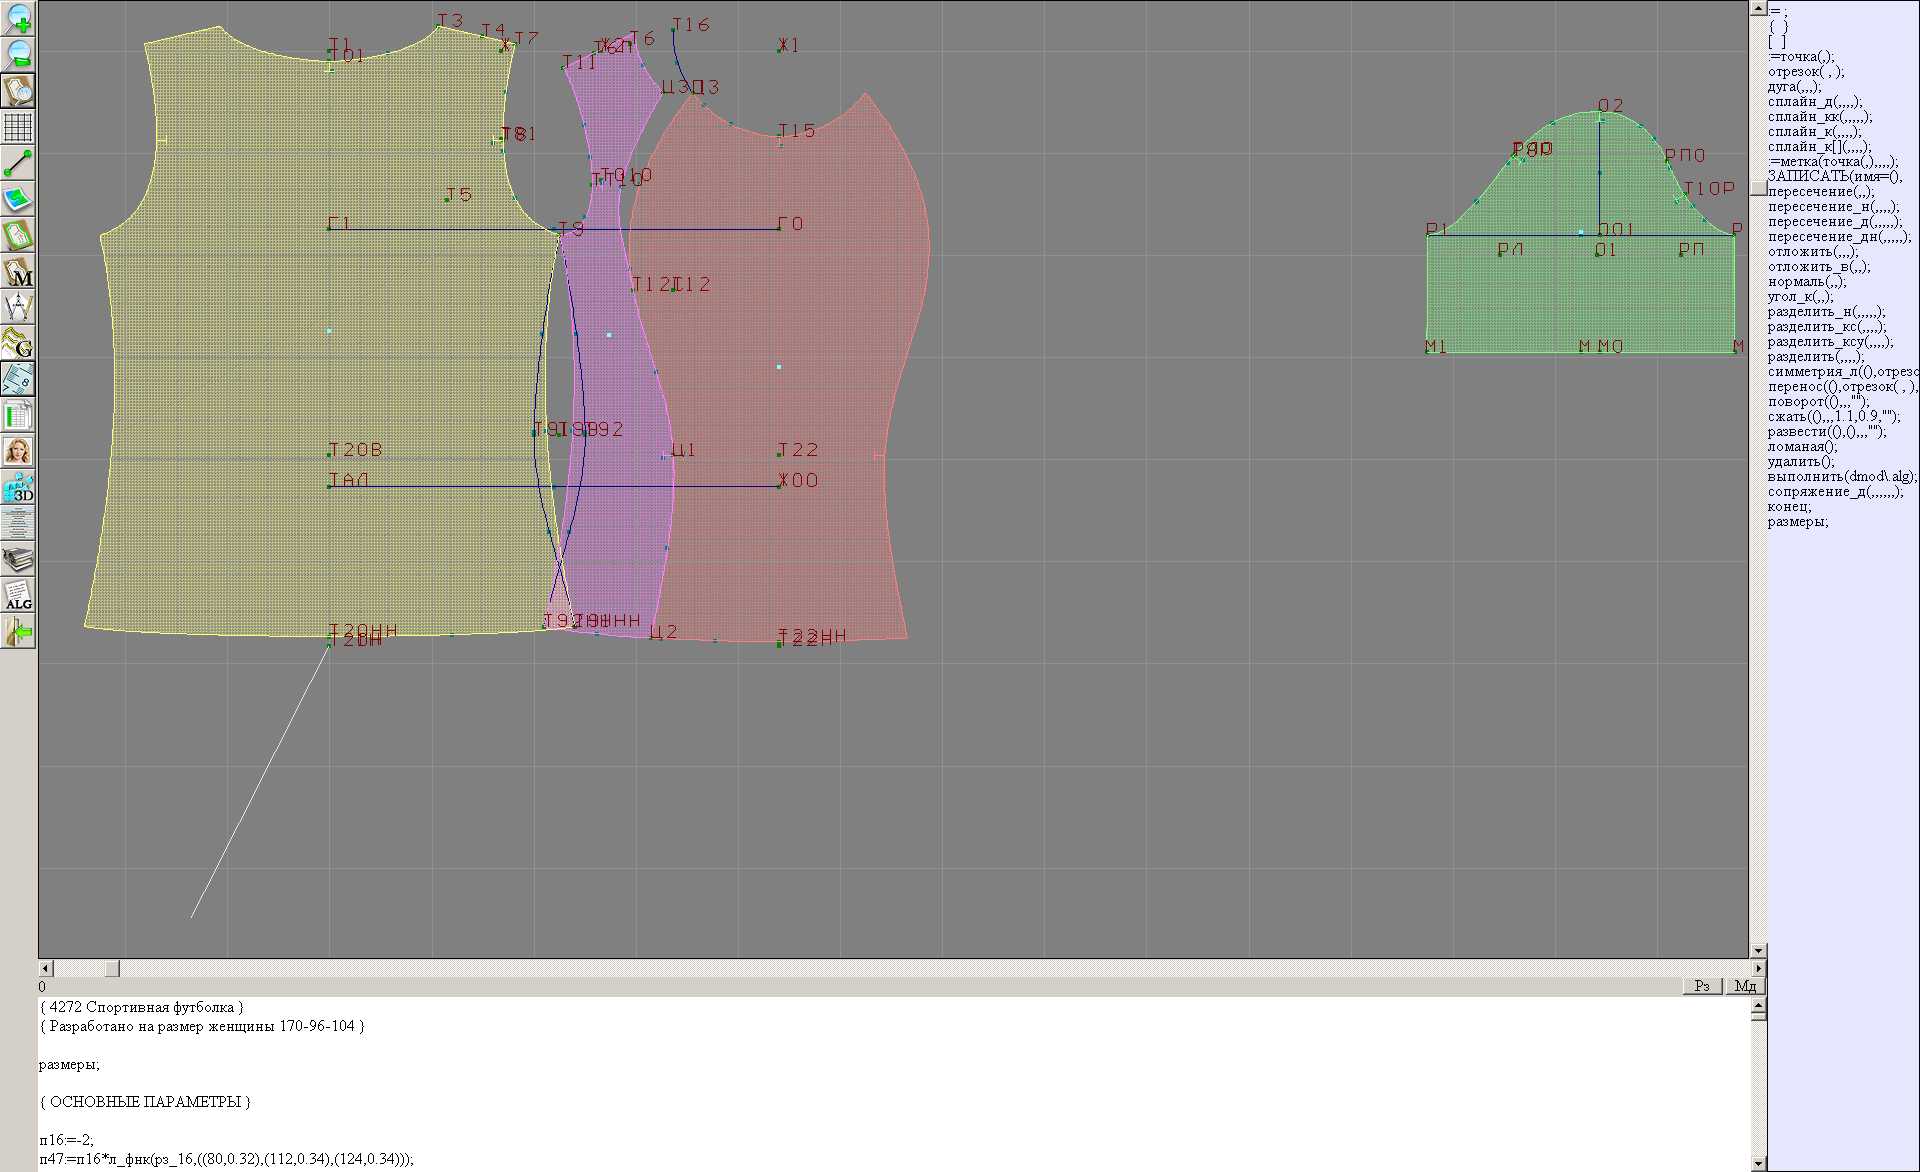Image resolution: width=1920 pixels, height=1172 pixels.
Task: Toggle the grid display icon
Action: tap(18, 127)
